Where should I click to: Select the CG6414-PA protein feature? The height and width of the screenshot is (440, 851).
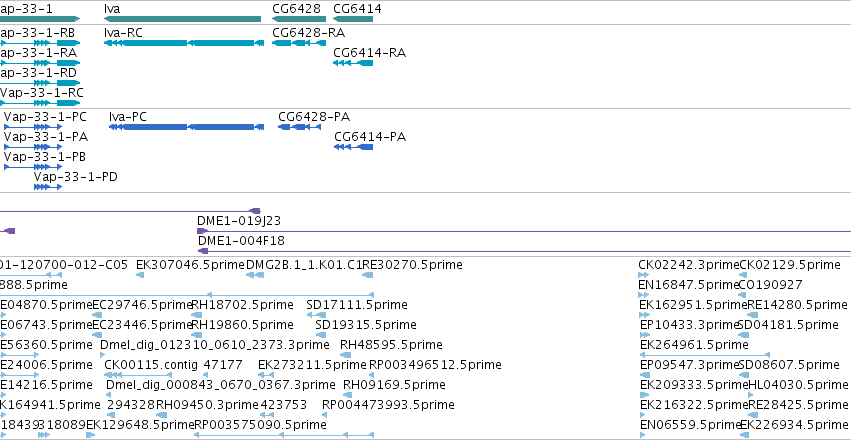(x=353, y=147)
